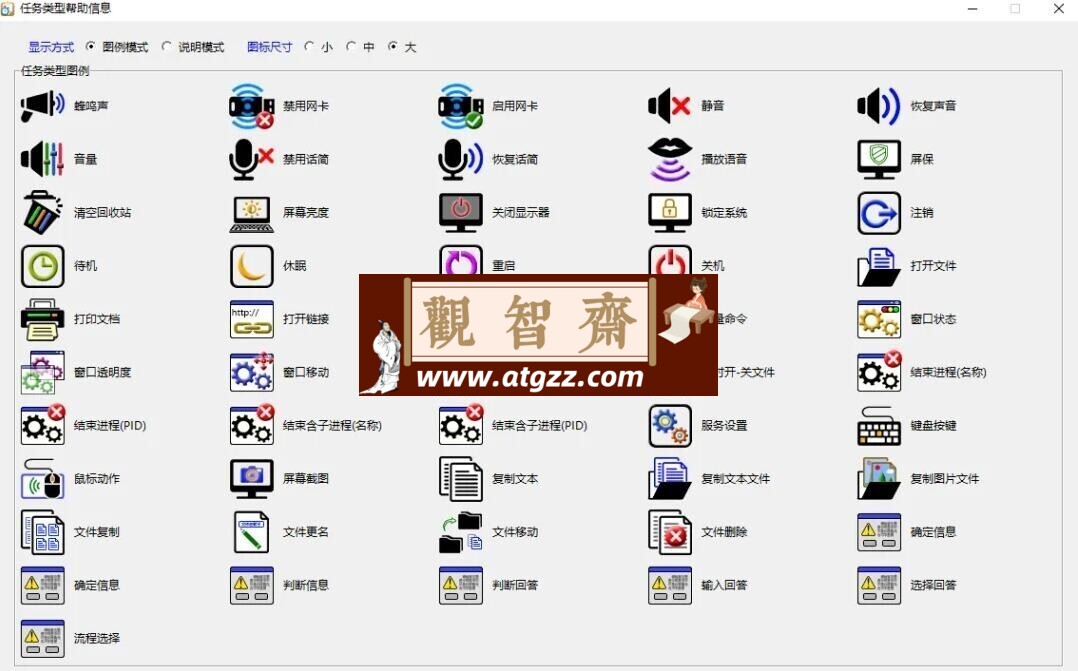Click the 待机 green clock icon
This screenshot has height=671, width=1078.
[x=43, y=266]
